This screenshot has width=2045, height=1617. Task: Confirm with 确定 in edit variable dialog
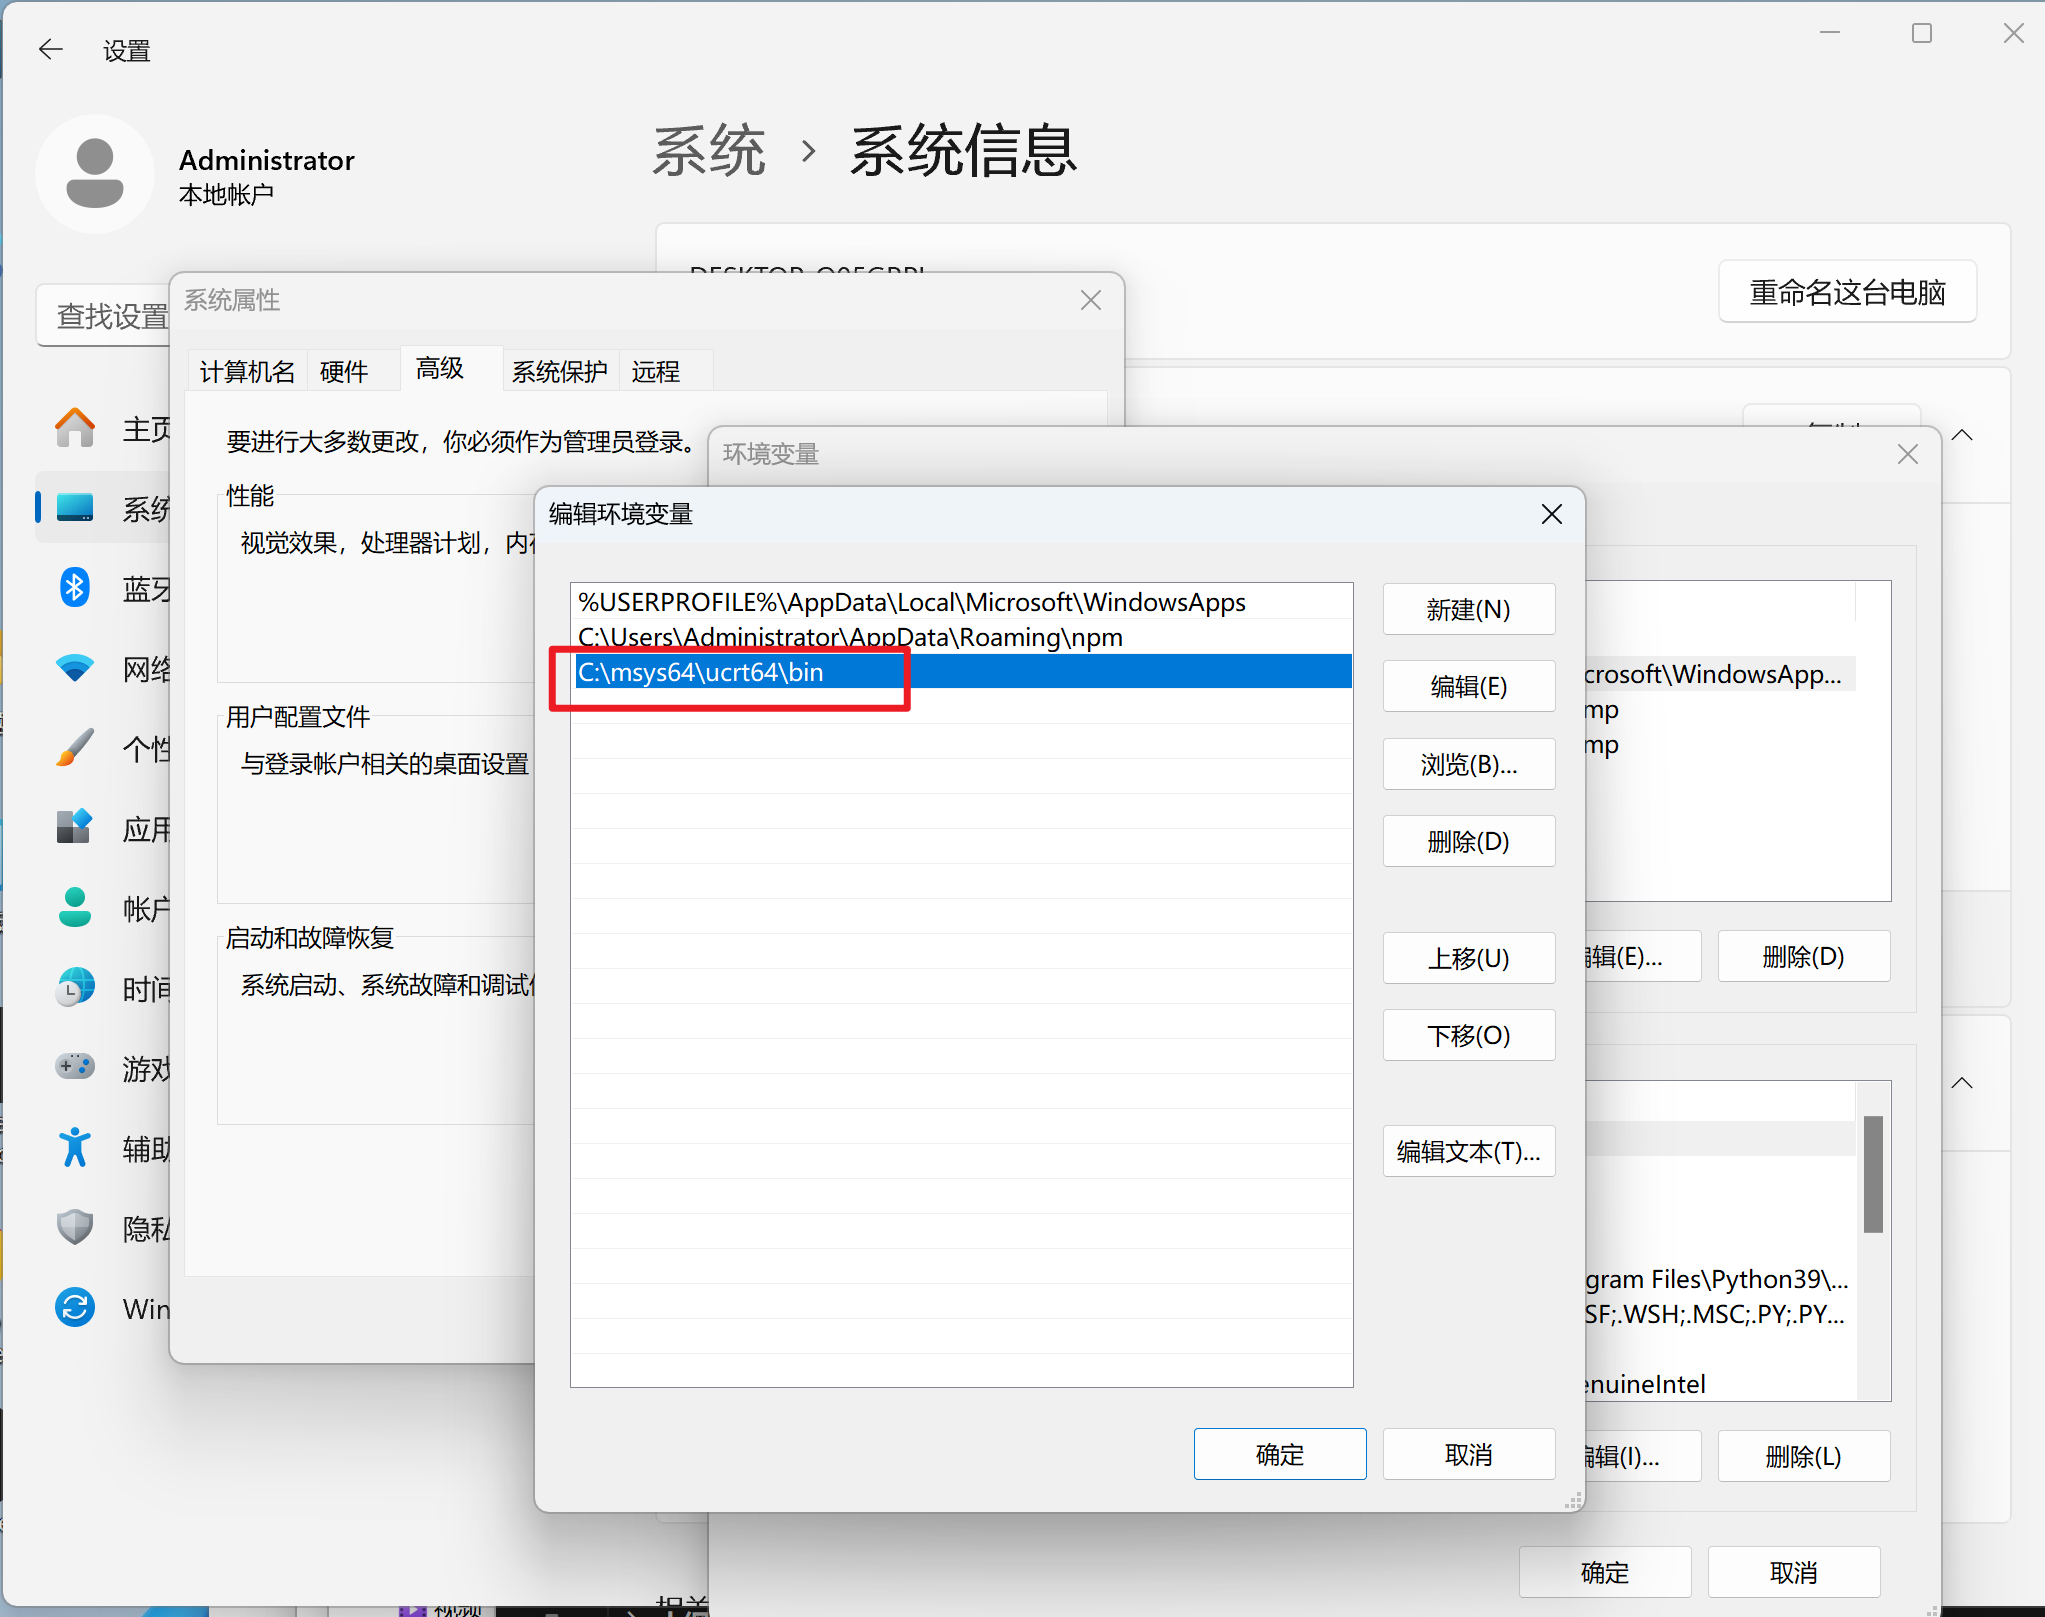pyautogui.click(x=1280, y=1454)
